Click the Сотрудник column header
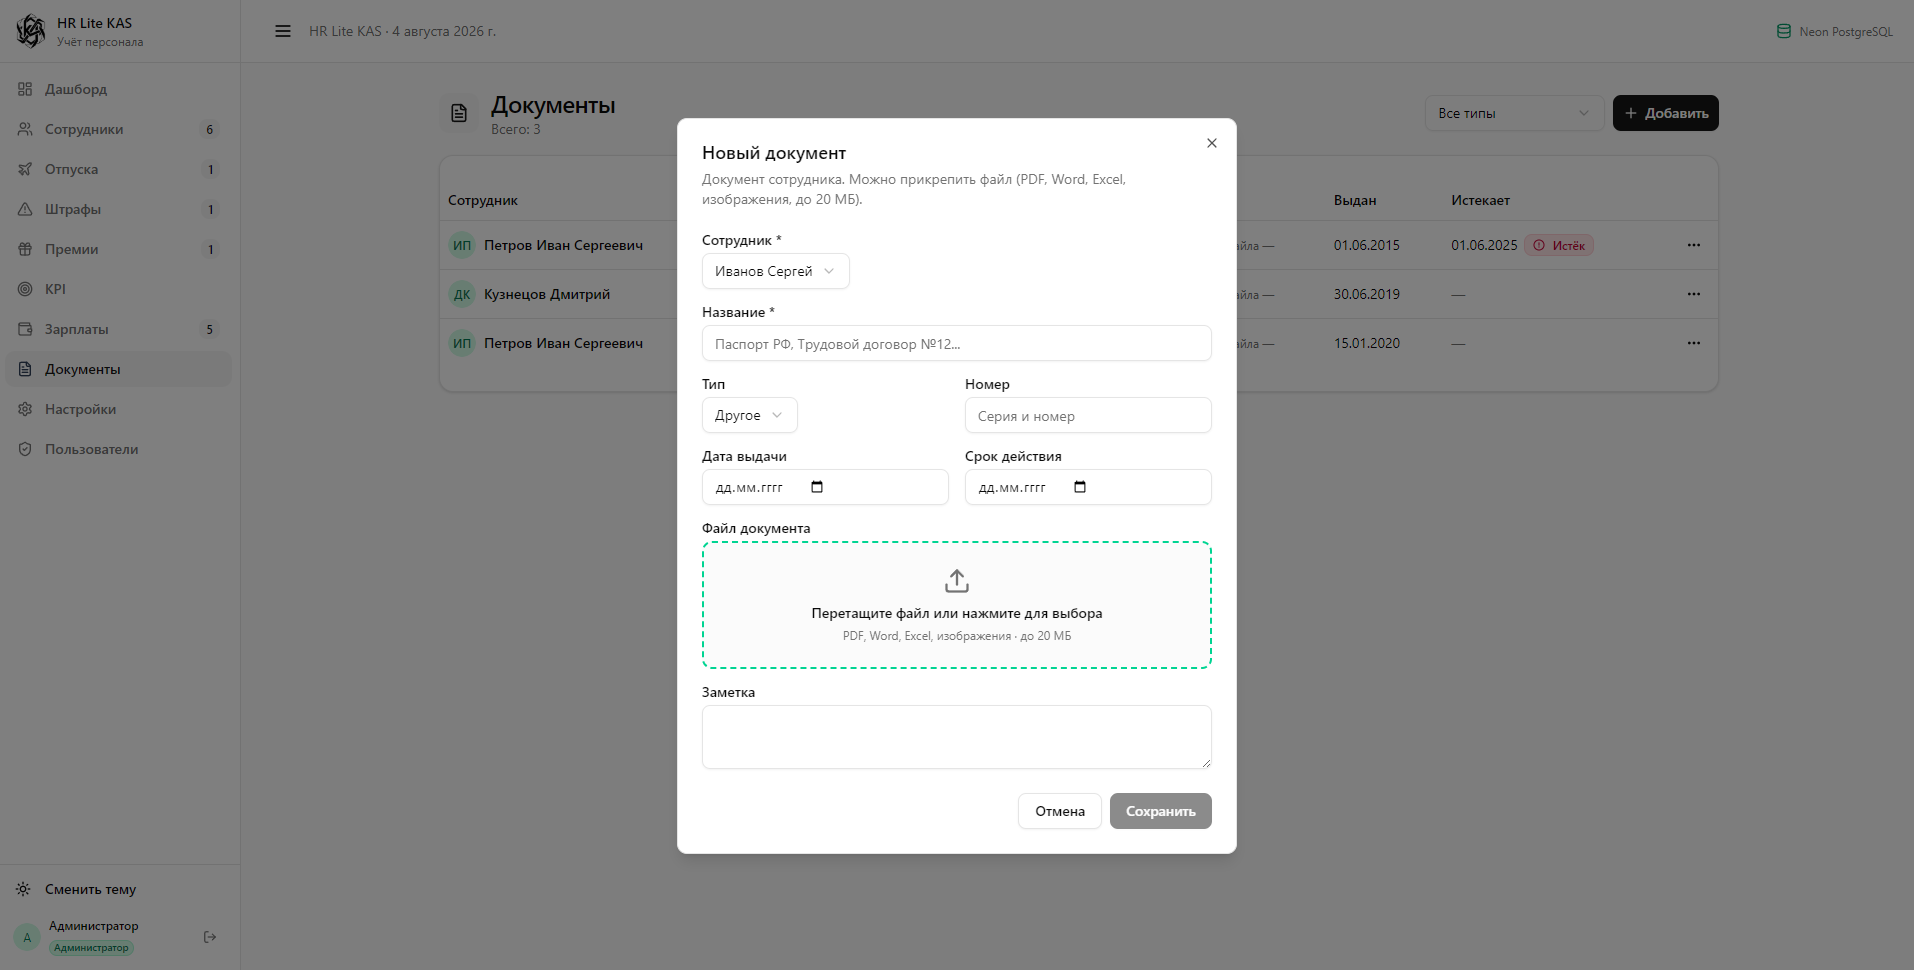This screenshot has width=1914, height=970. (483, 200)
